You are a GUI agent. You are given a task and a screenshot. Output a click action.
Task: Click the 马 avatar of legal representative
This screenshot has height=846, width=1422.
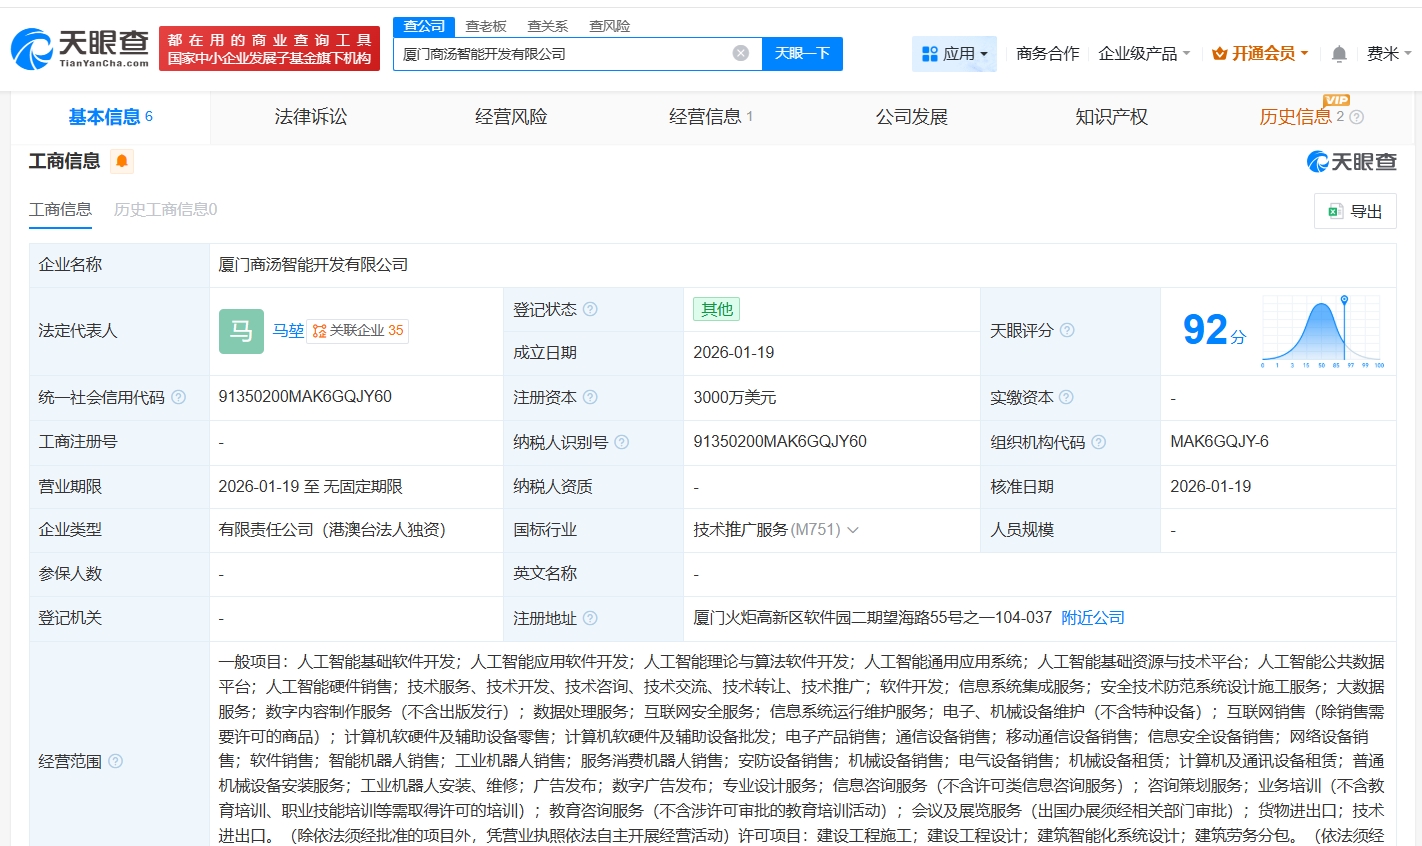(x=241, y=331)
